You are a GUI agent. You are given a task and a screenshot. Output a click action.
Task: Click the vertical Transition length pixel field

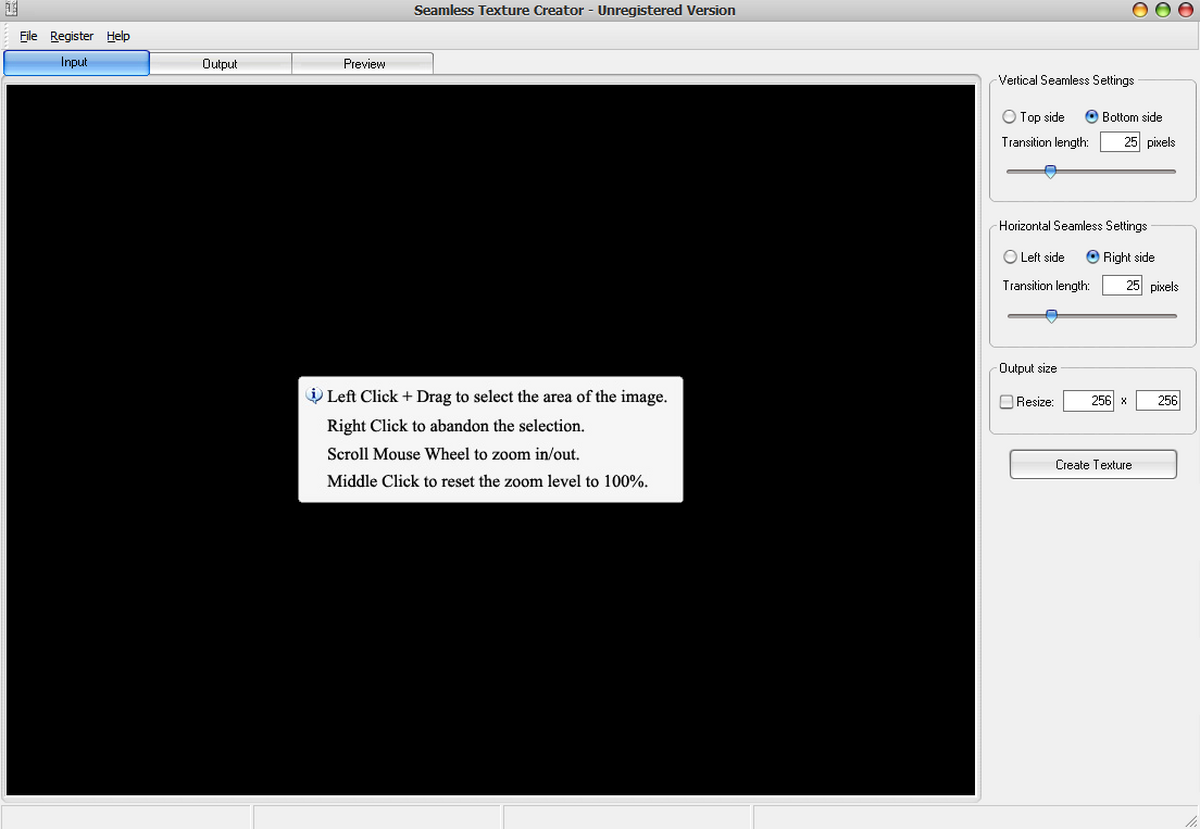click(x=1120, y=142)
